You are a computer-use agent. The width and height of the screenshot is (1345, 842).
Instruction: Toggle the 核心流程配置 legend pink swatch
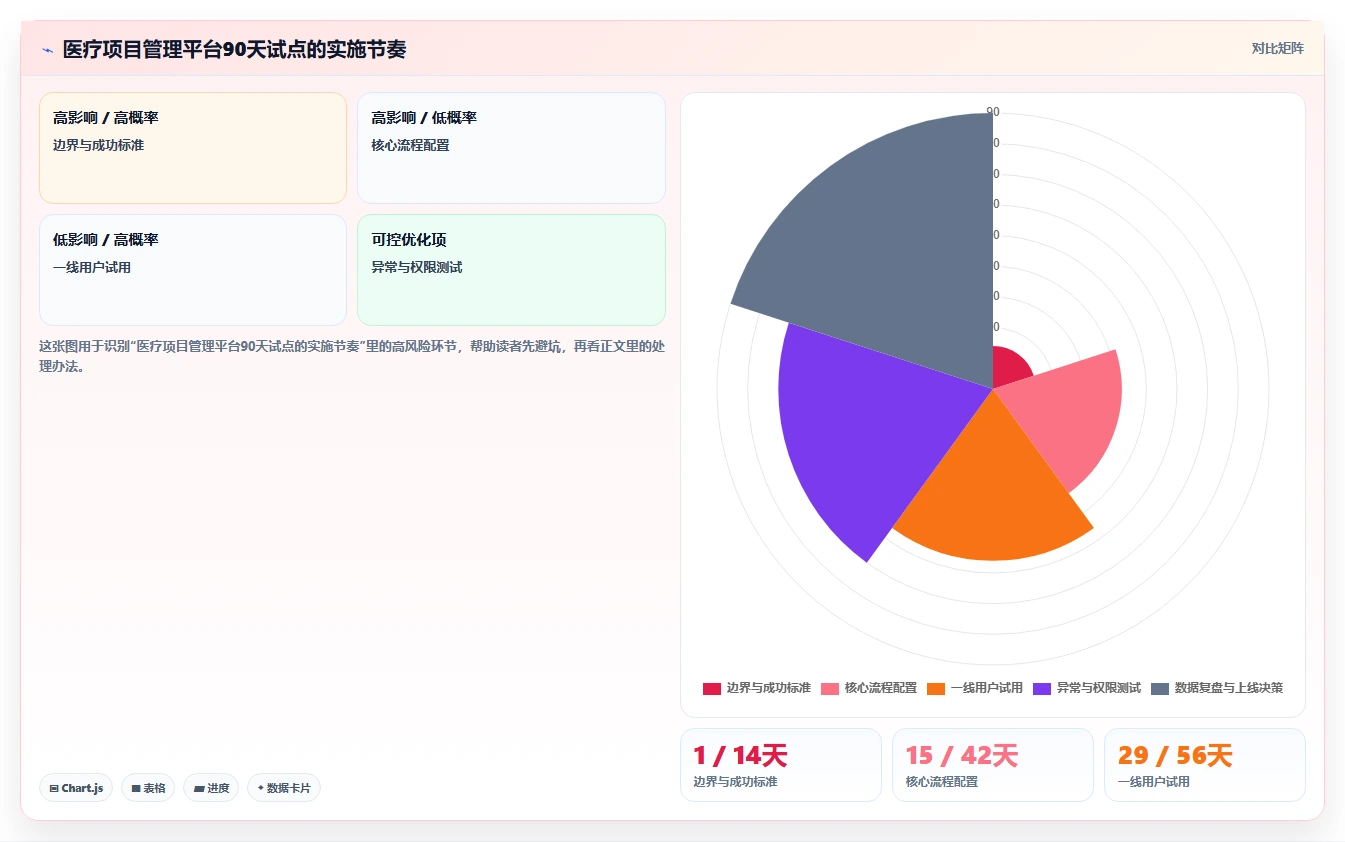pyautogui.click(x=830, y=688)
